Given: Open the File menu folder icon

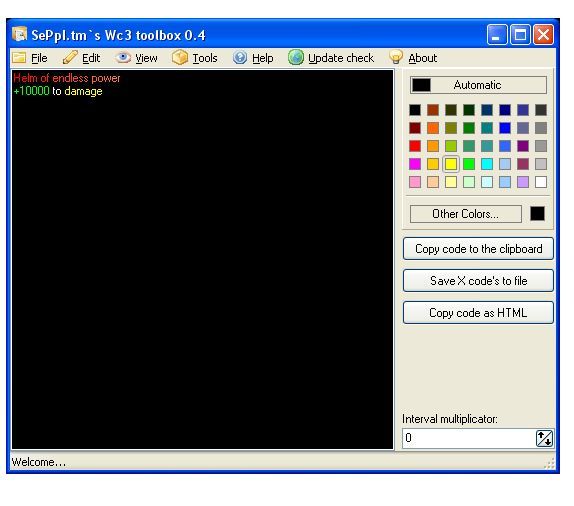Looking at the screenshot, I should click(19, 58).
